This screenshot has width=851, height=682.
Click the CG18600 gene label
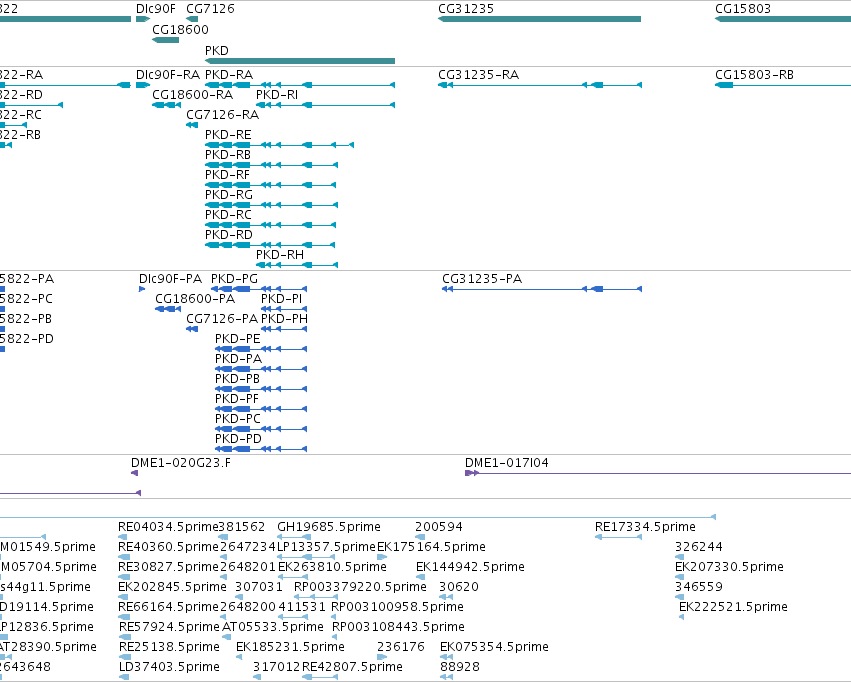(x=180, y=29)
